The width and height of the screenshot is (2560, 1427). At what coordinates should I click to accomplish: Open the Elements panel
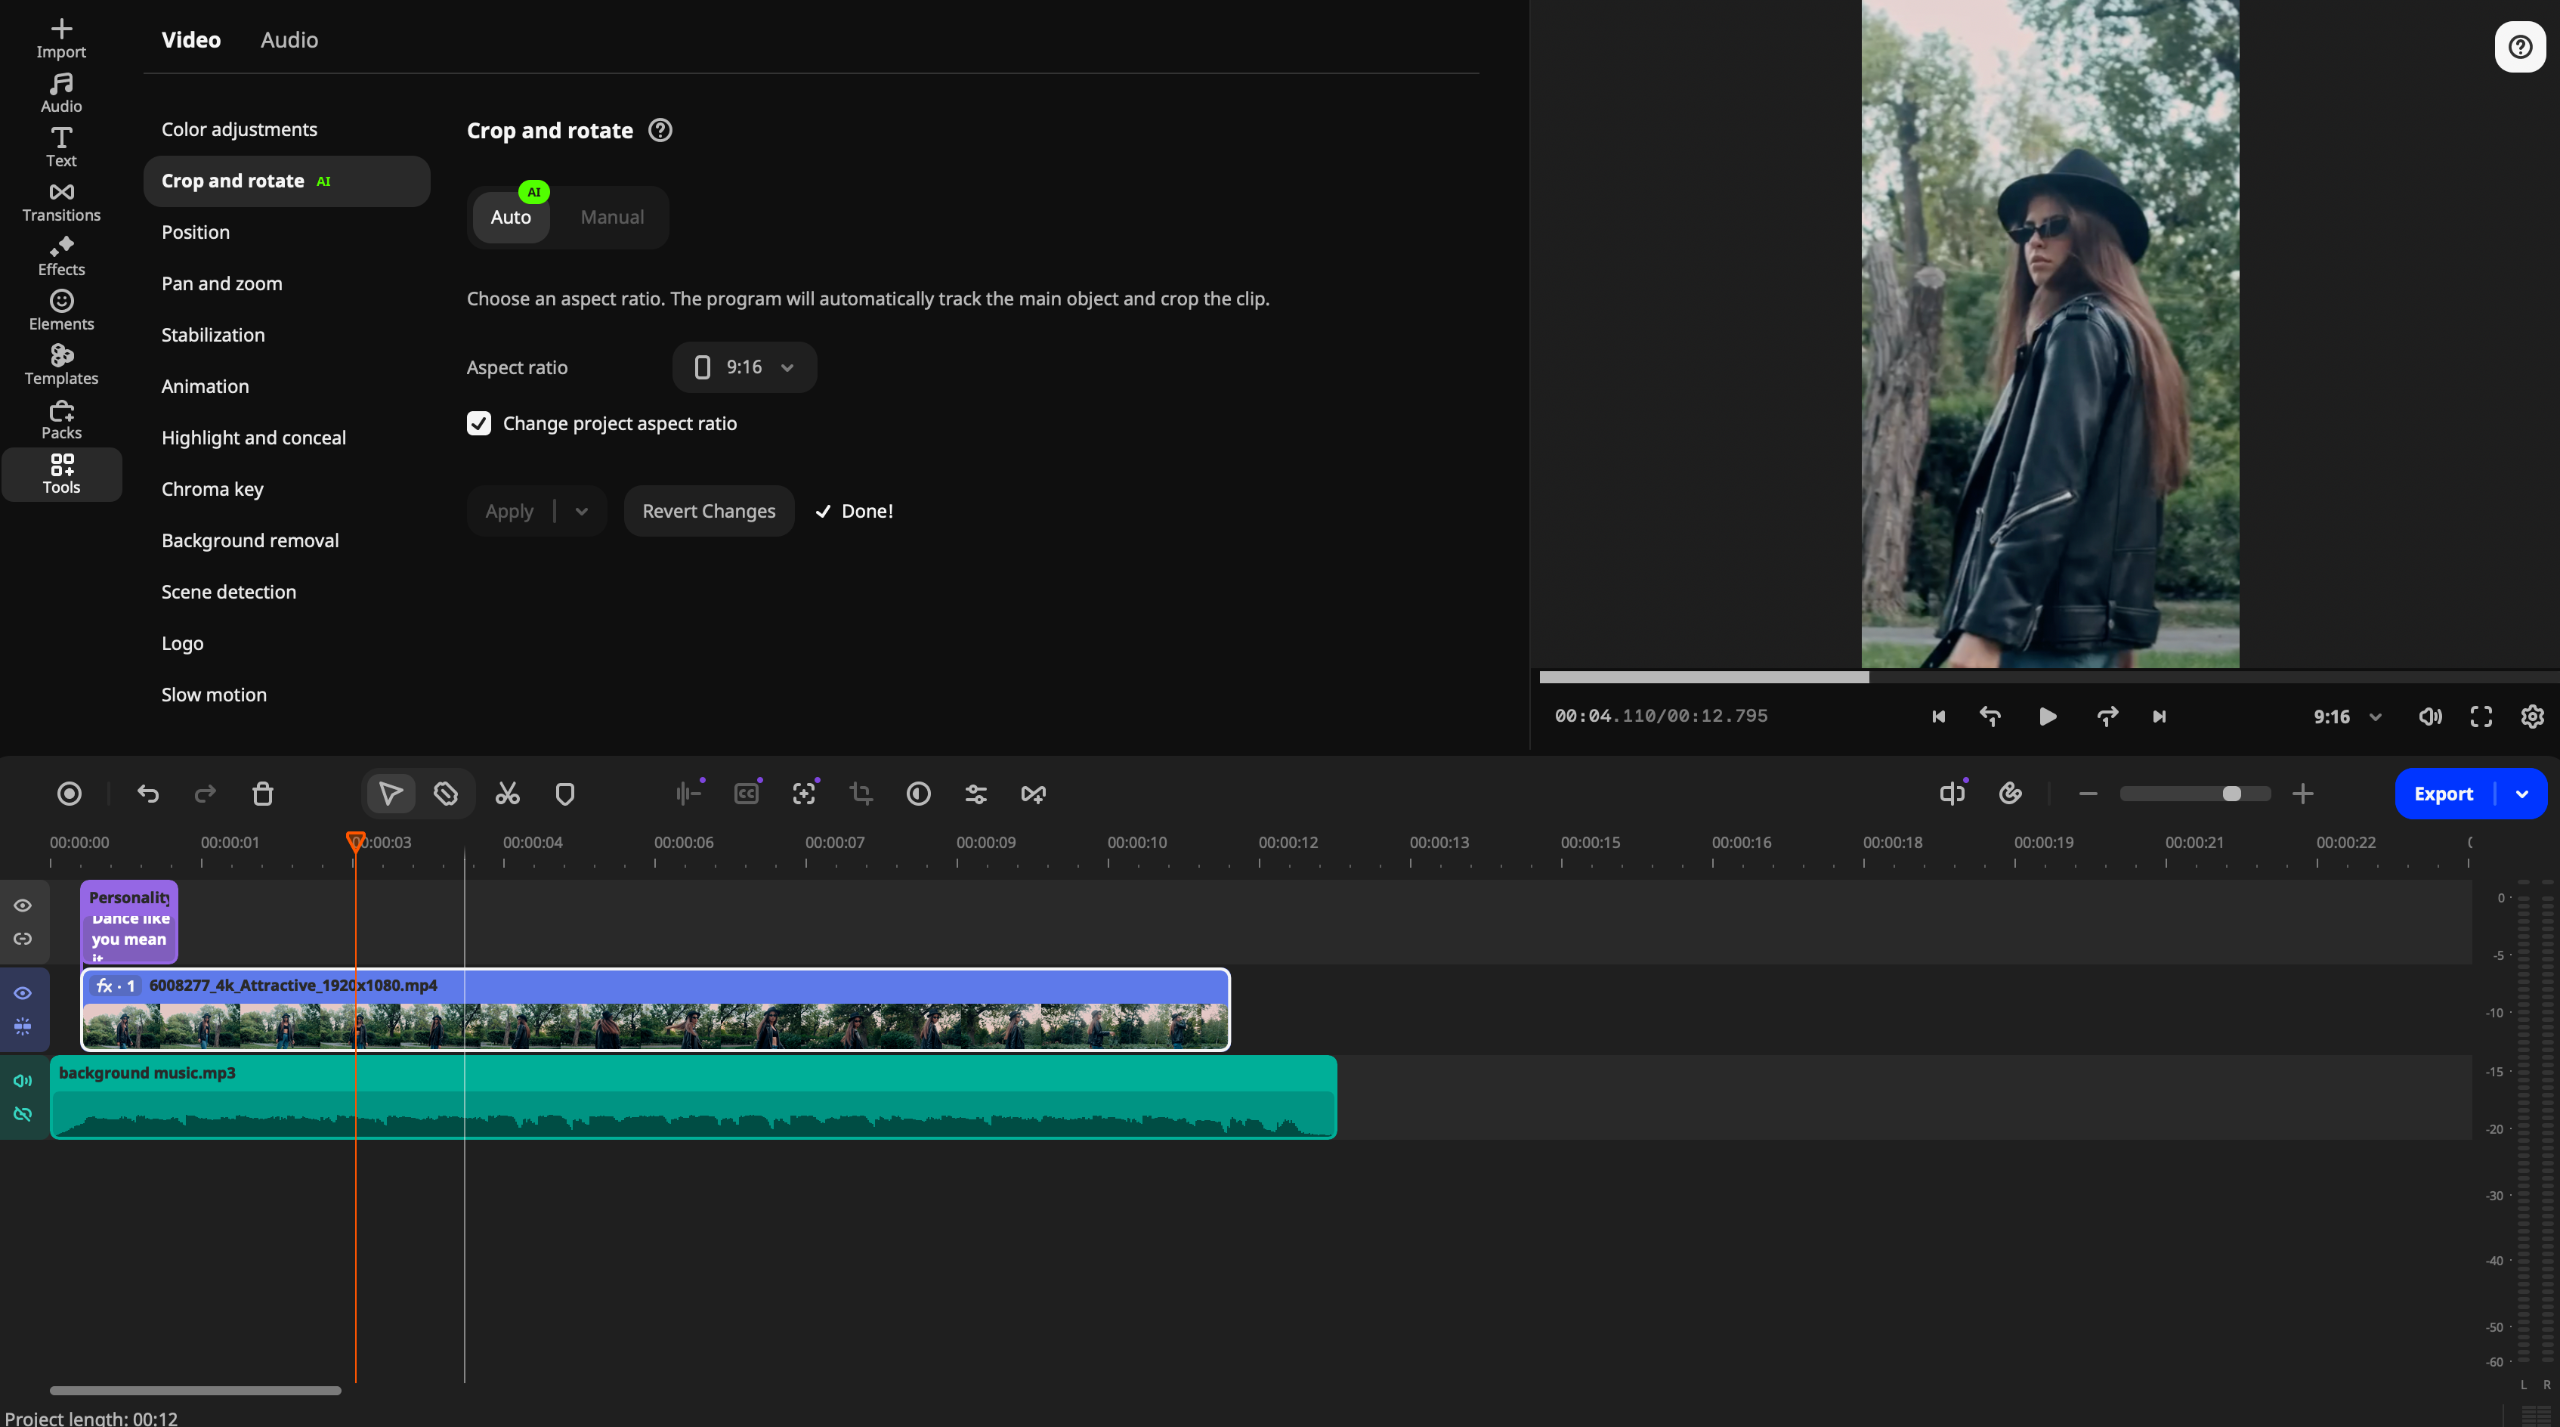click(61, 311)
